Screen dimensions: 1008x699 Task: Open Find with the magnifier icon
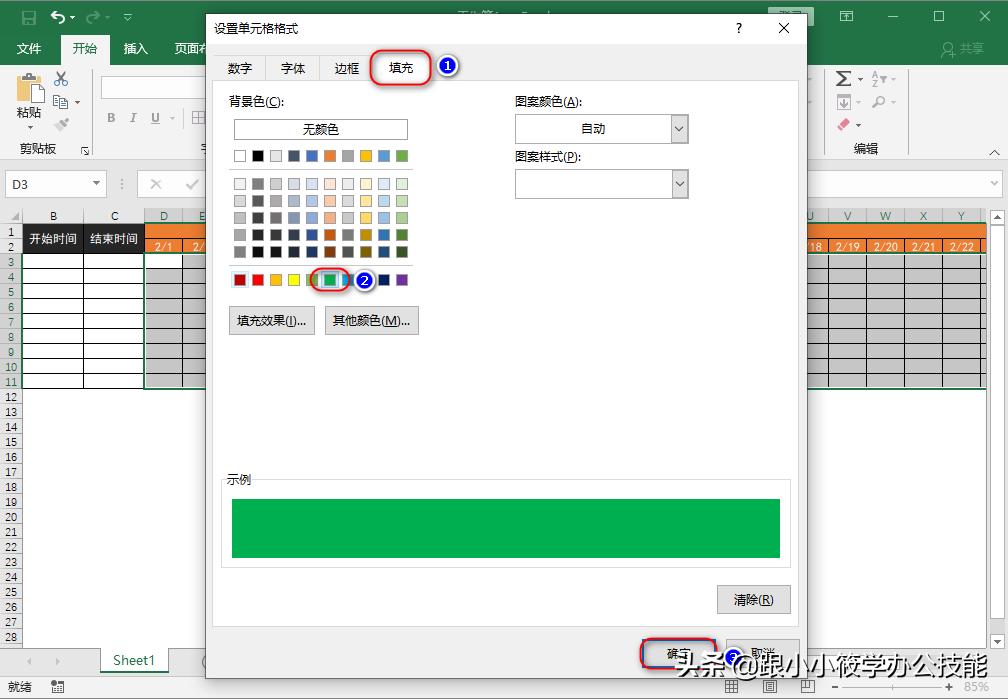pos(879,103)
